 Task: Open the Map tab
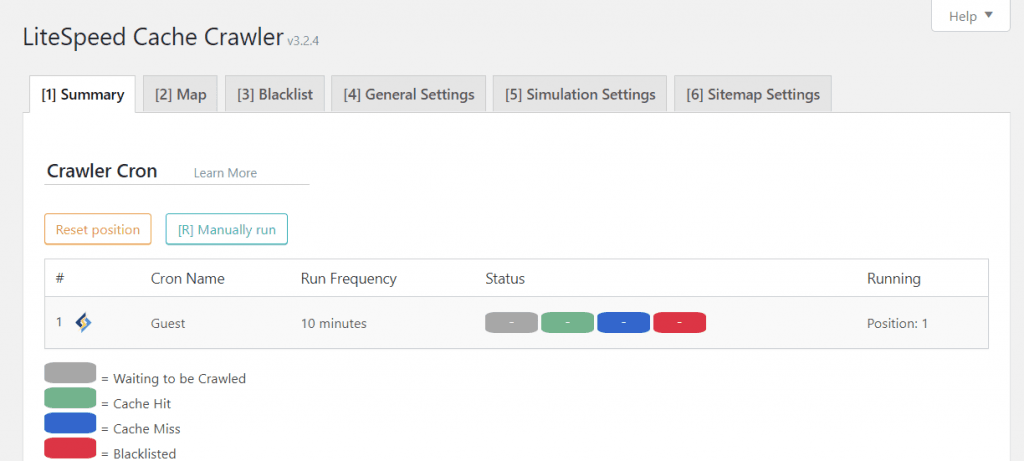click(x=180, y=95)
